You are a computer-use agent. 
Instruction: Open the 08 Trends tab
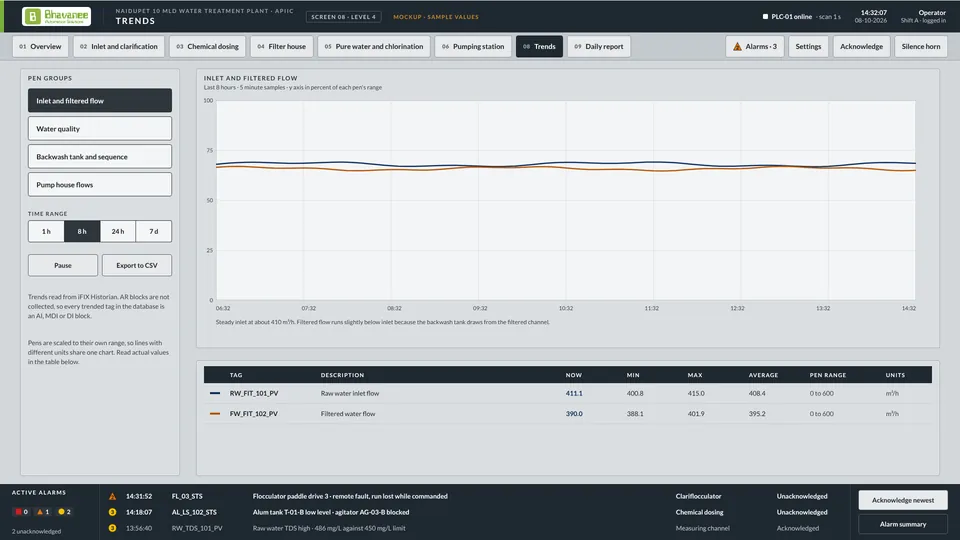coord(539,47)
